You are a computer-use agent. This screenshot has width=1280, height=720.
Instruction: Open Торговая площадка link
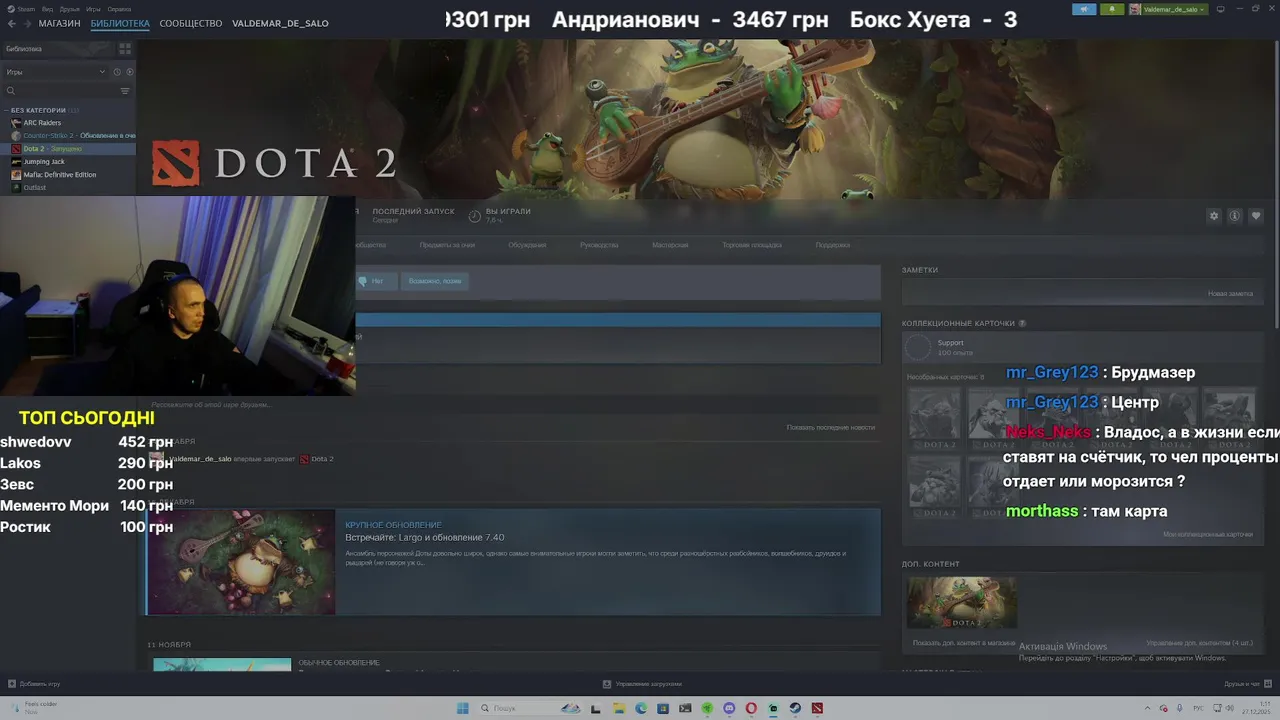752,245
